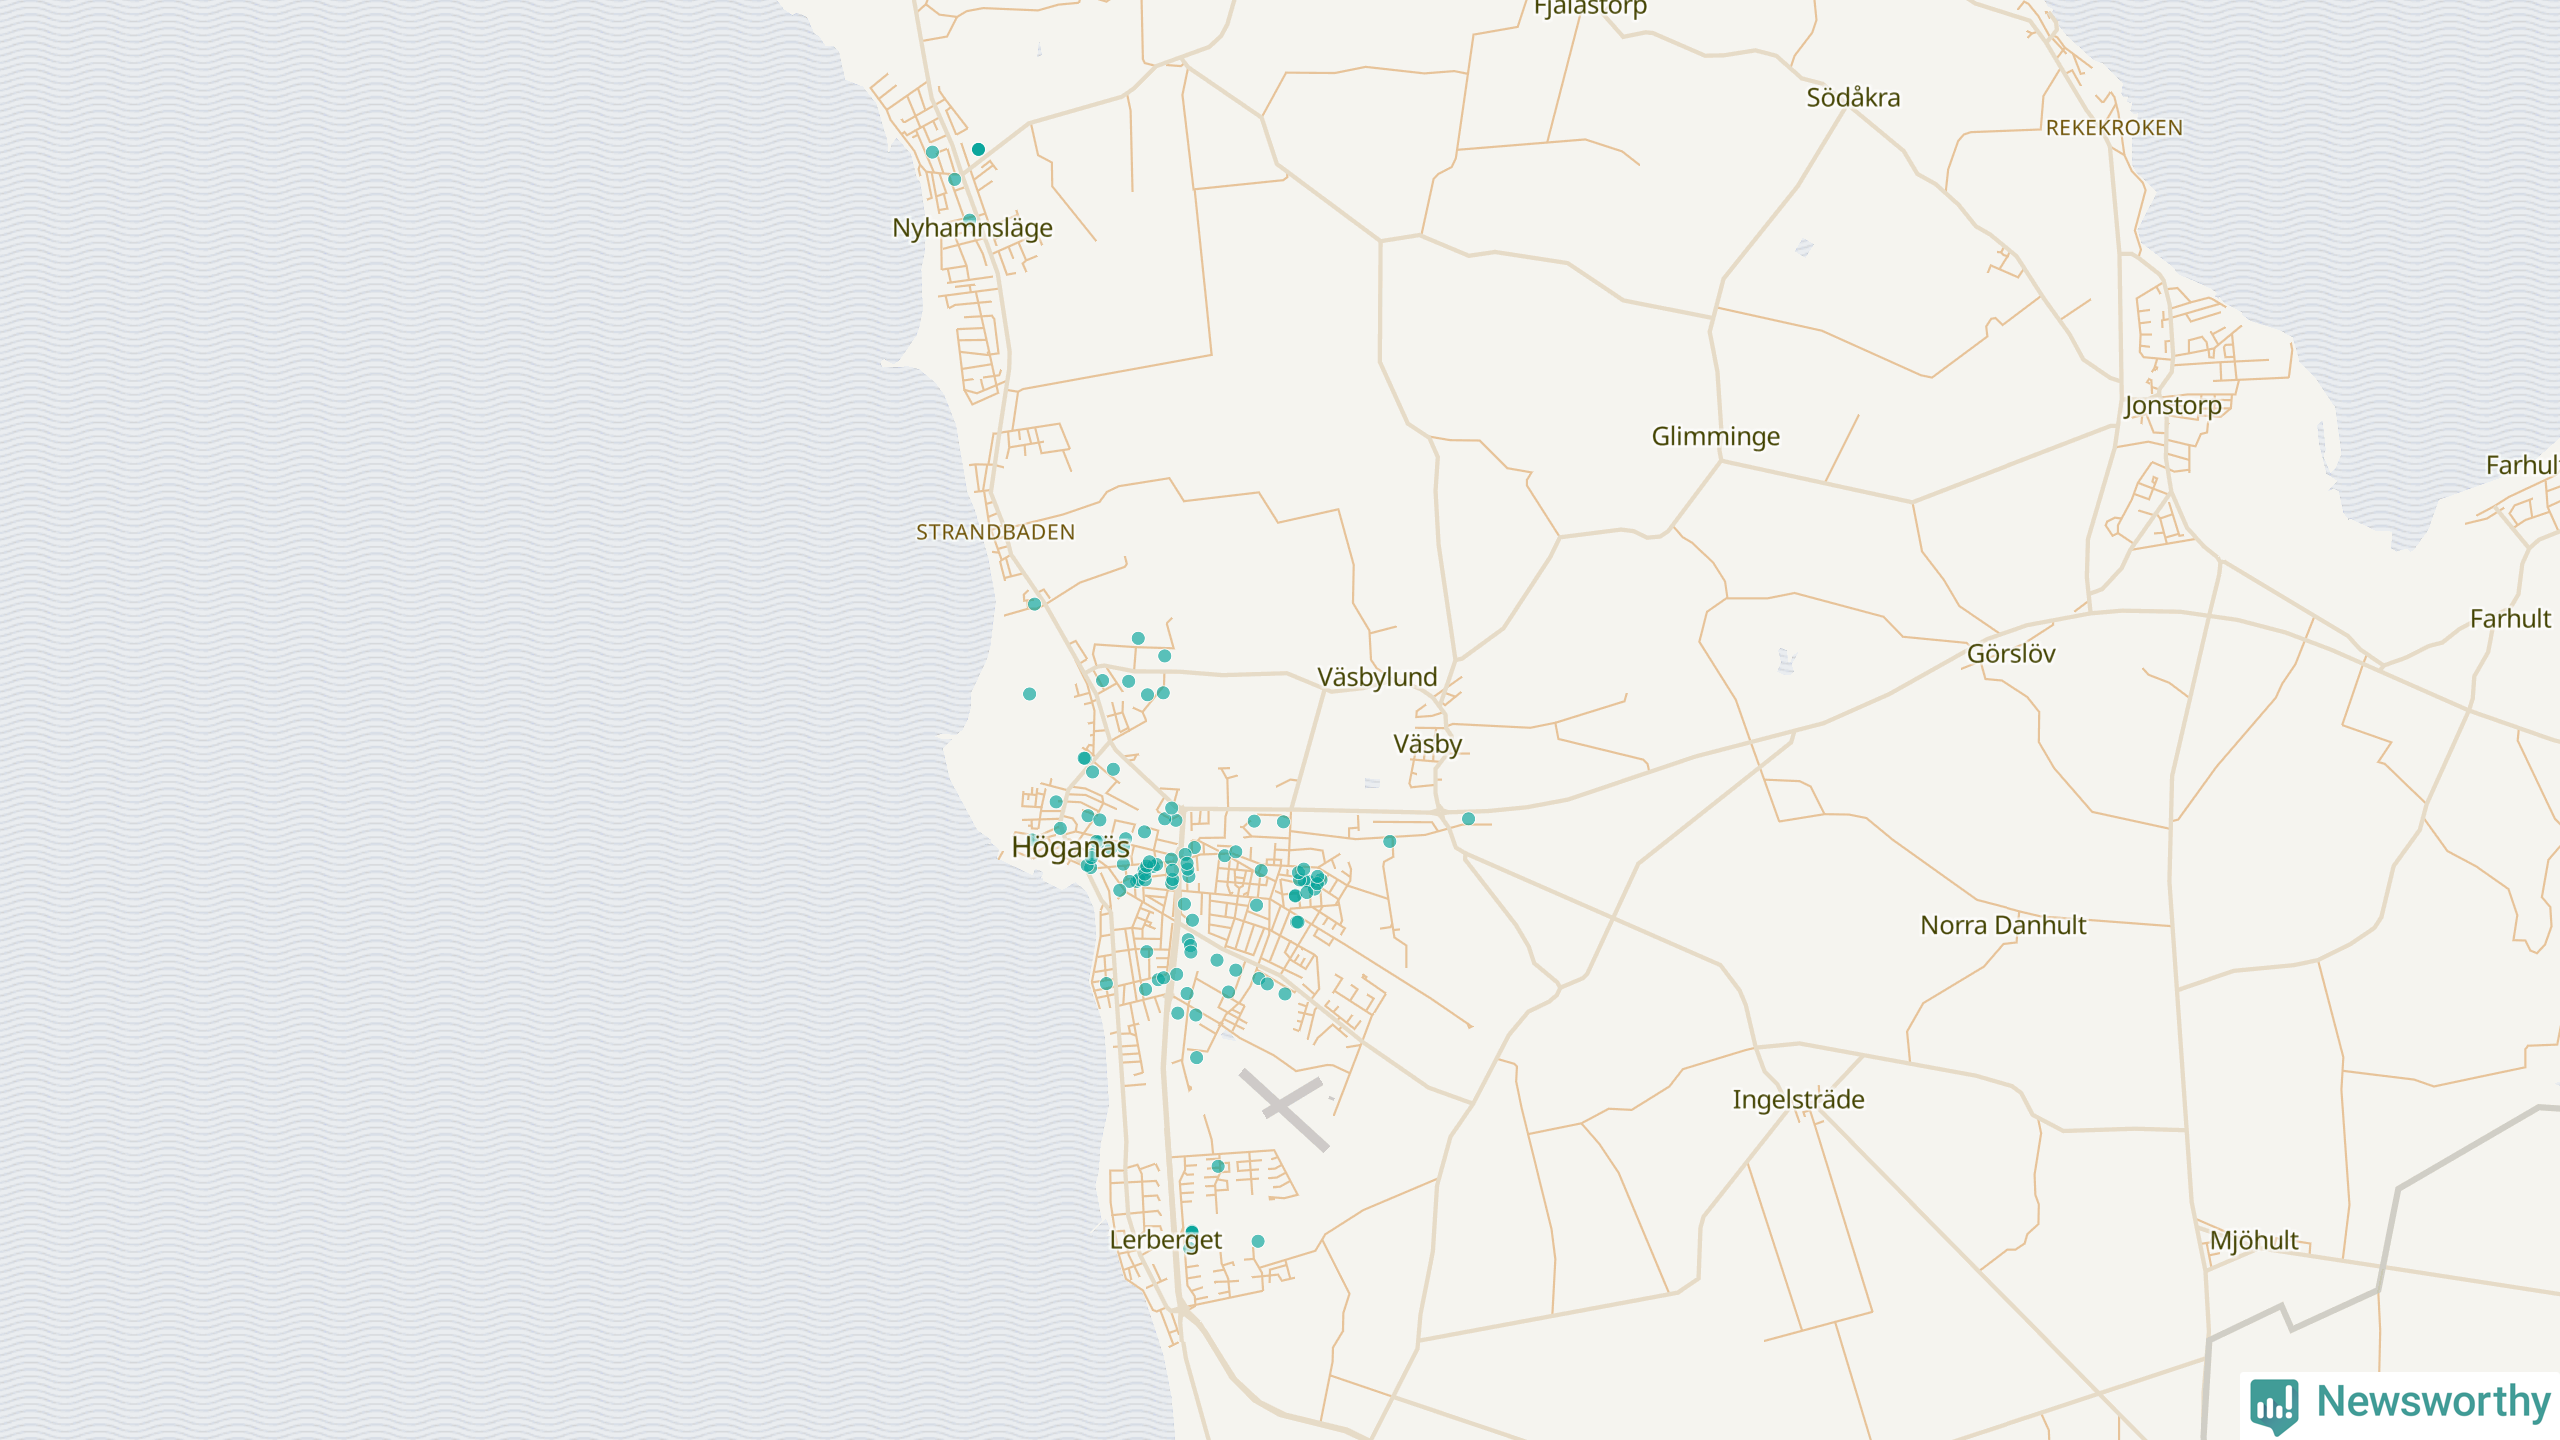Click the Mjöhult place label
The height and width of the screenshot is (1440, 2560).
(2254, 1241)
